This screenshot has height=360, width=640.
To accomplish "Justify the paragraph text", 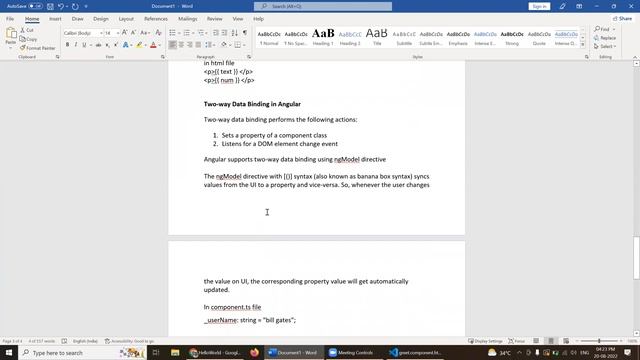I will point(198,45).
